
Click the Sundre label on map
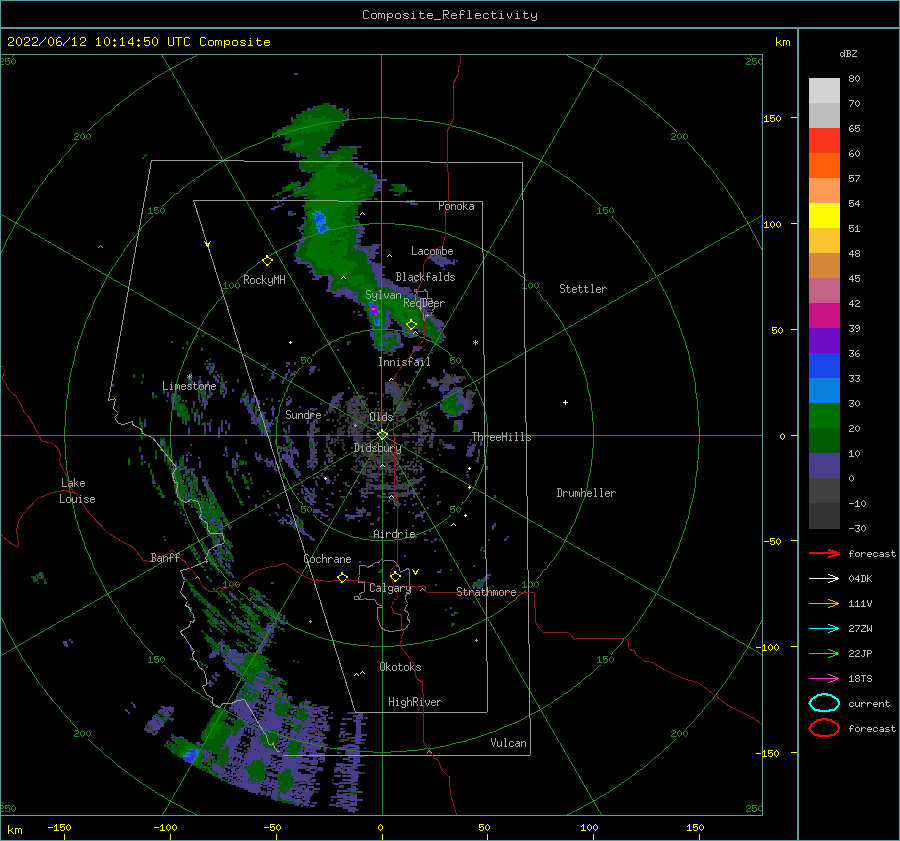pyautogui.click(x=303, y=414)
